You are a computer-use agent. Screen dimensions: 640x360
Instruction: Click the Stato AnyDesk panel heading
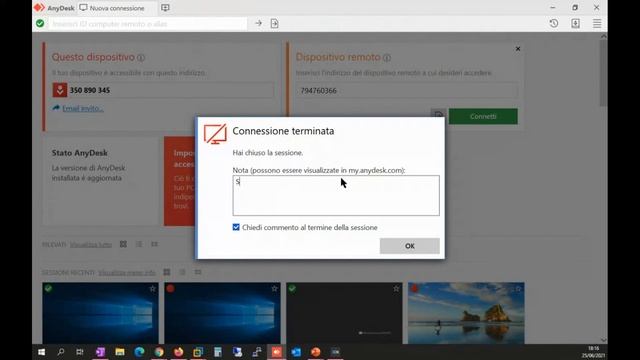coord(80,153)
